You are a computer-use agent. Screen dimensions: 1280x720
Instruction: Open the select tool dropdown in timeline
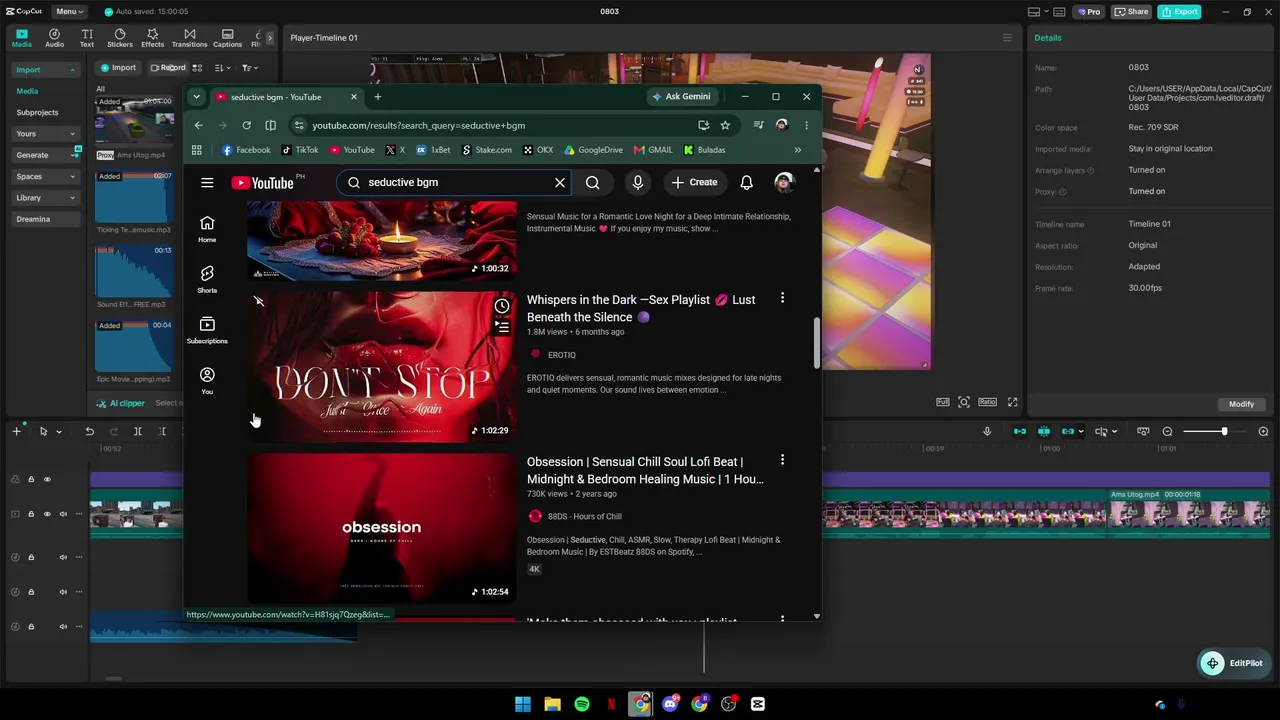(x=59, y=431)
